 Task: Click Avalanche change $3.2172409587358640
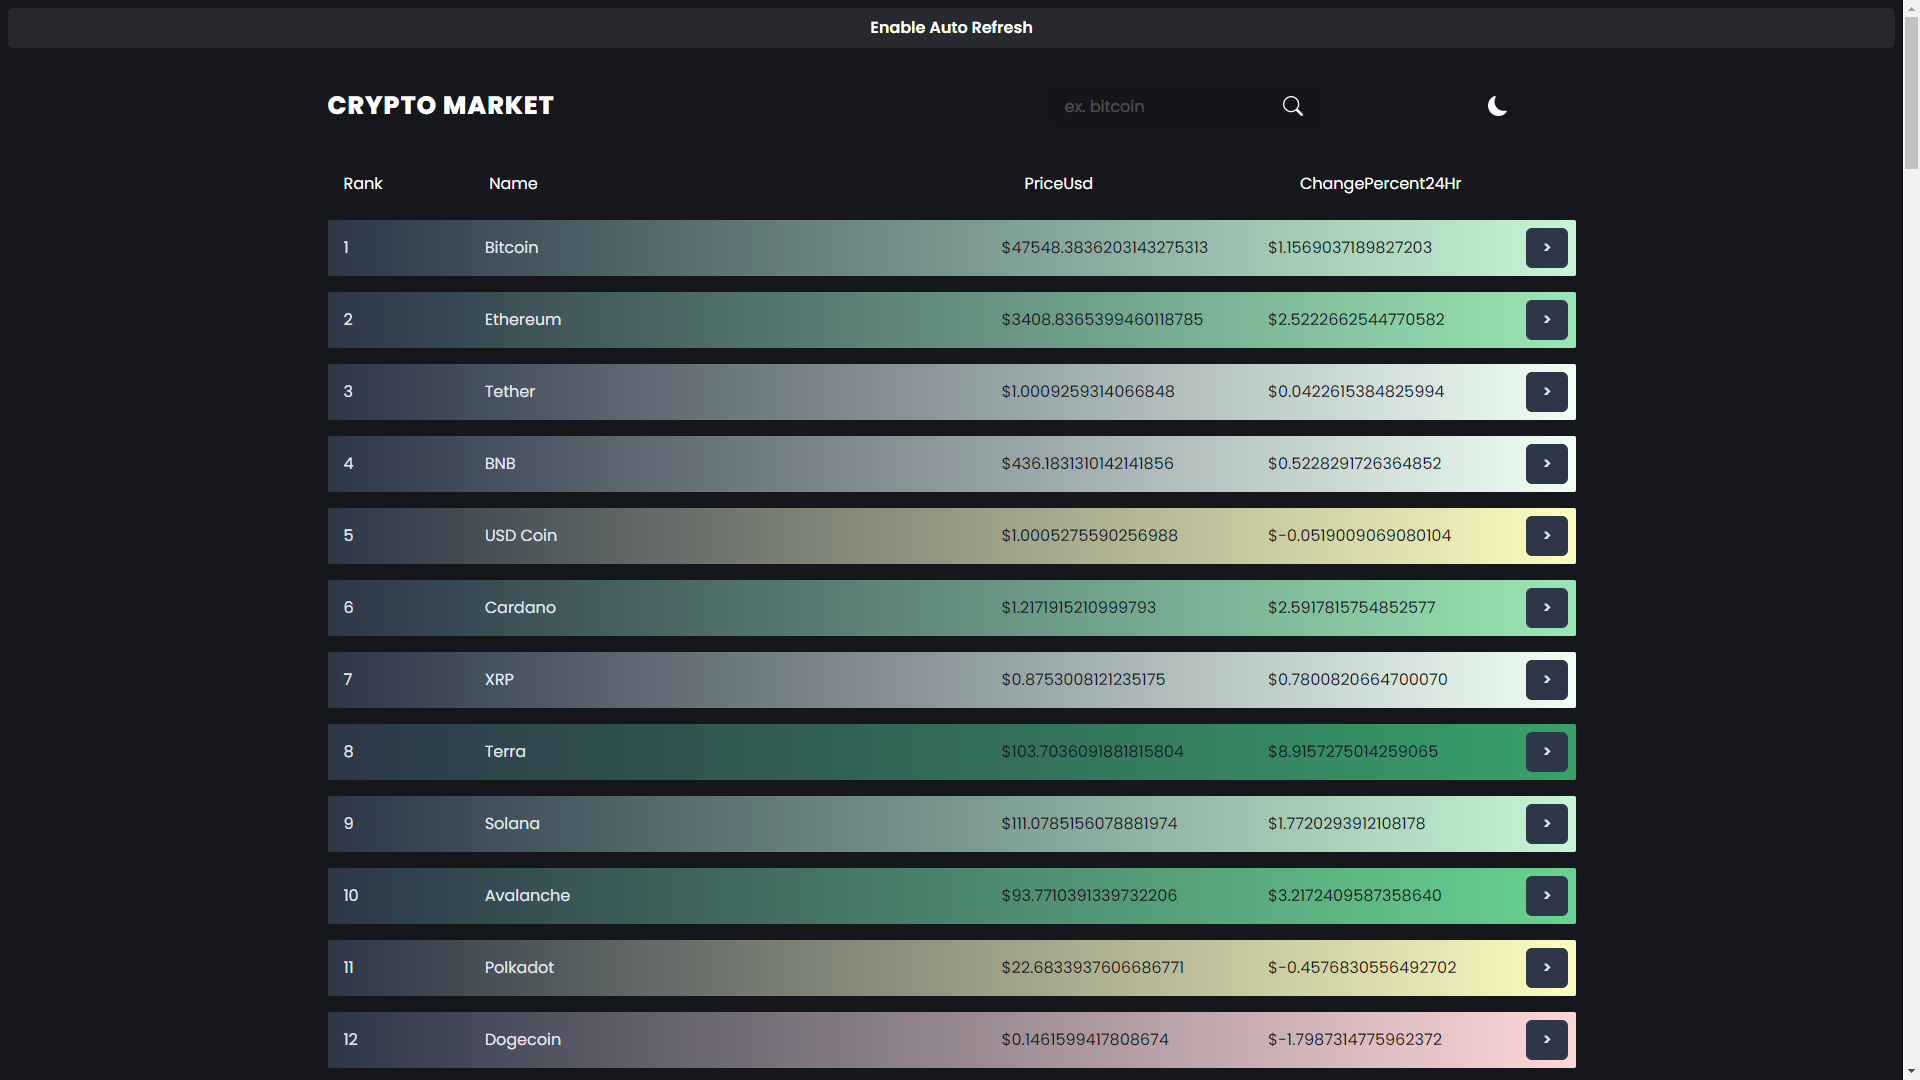[x=1354, y=896]
